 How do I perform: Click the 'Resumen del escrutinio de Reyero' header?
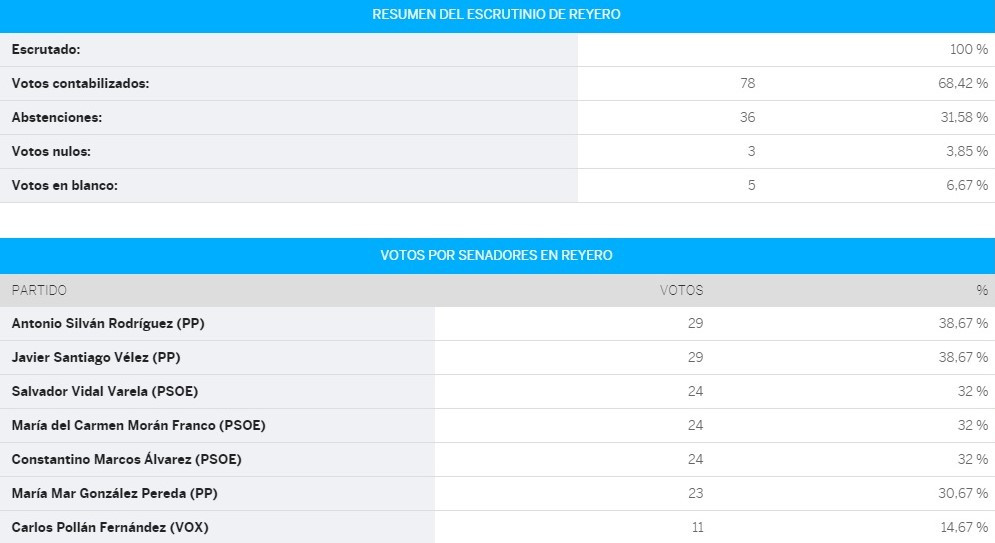[496, 14]
